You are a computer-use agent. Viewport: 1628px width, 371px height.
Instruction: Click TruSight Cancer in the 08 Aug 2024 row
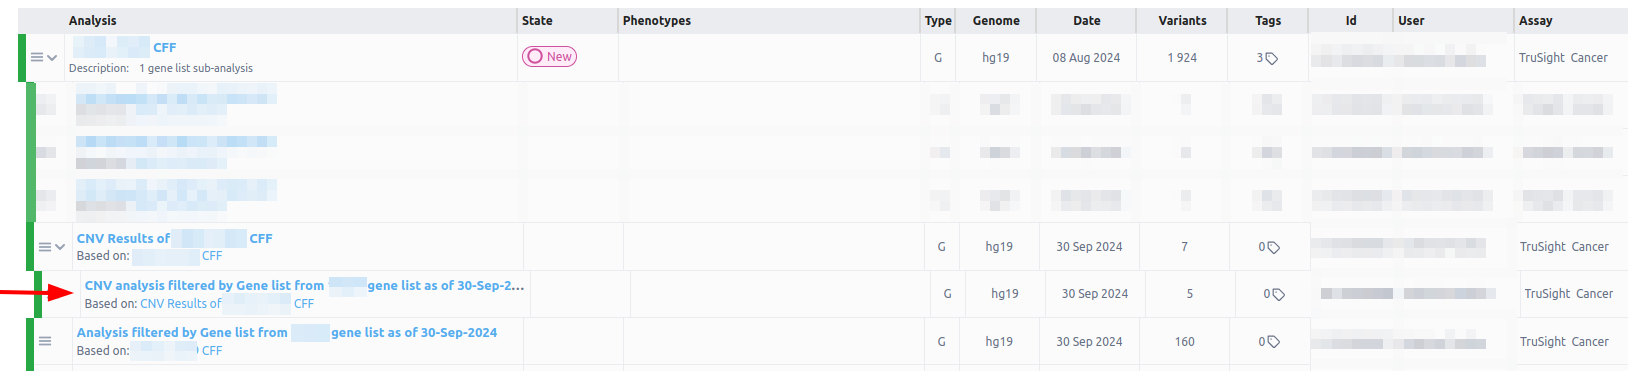click(x=1563, y=58)
